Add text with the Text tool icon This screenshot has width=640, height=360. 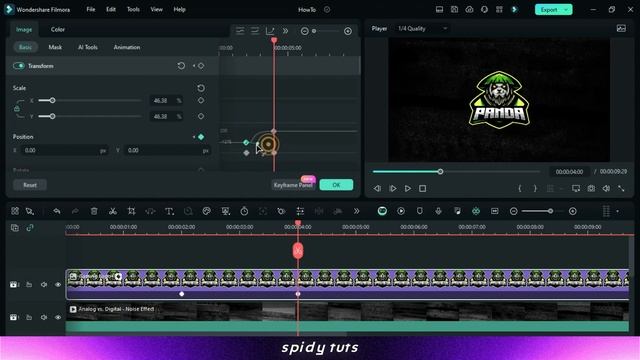click(169, 211)
